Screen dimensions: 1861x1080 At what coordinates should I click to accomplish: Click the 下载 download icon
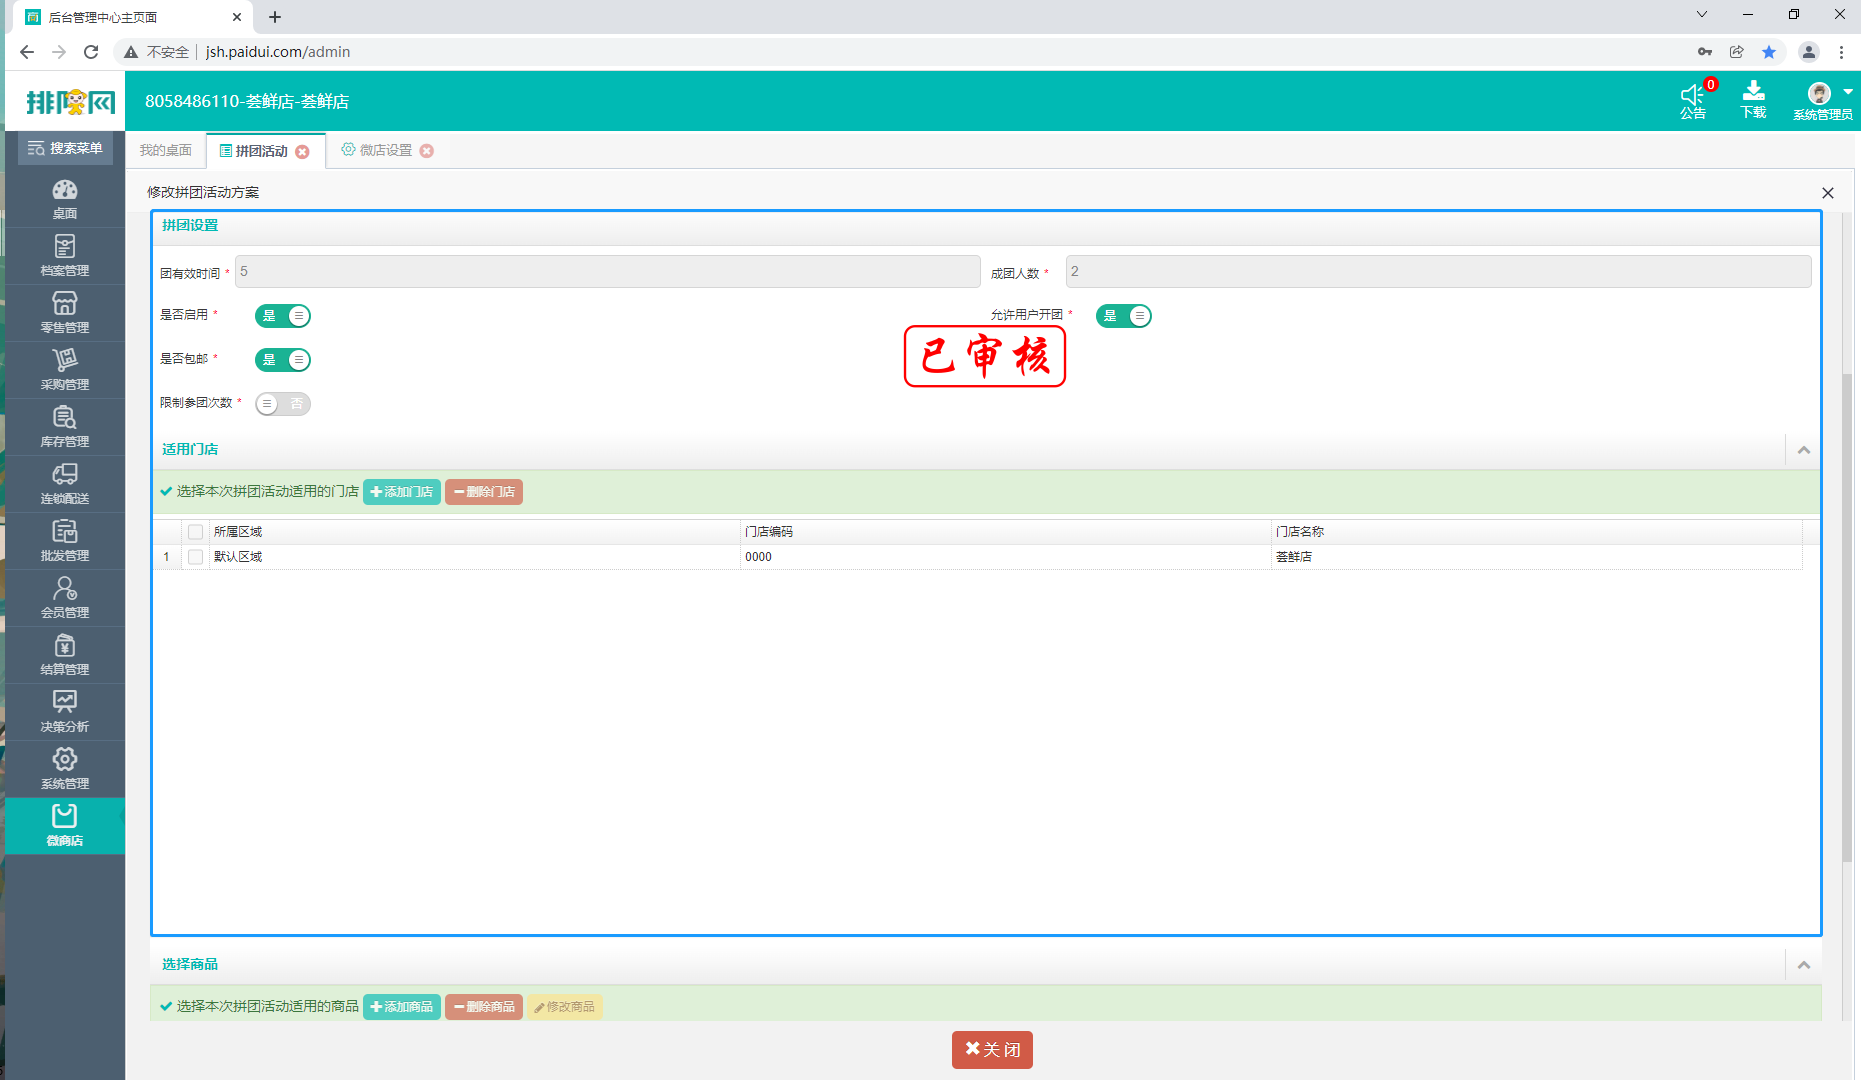[1753, 101]
